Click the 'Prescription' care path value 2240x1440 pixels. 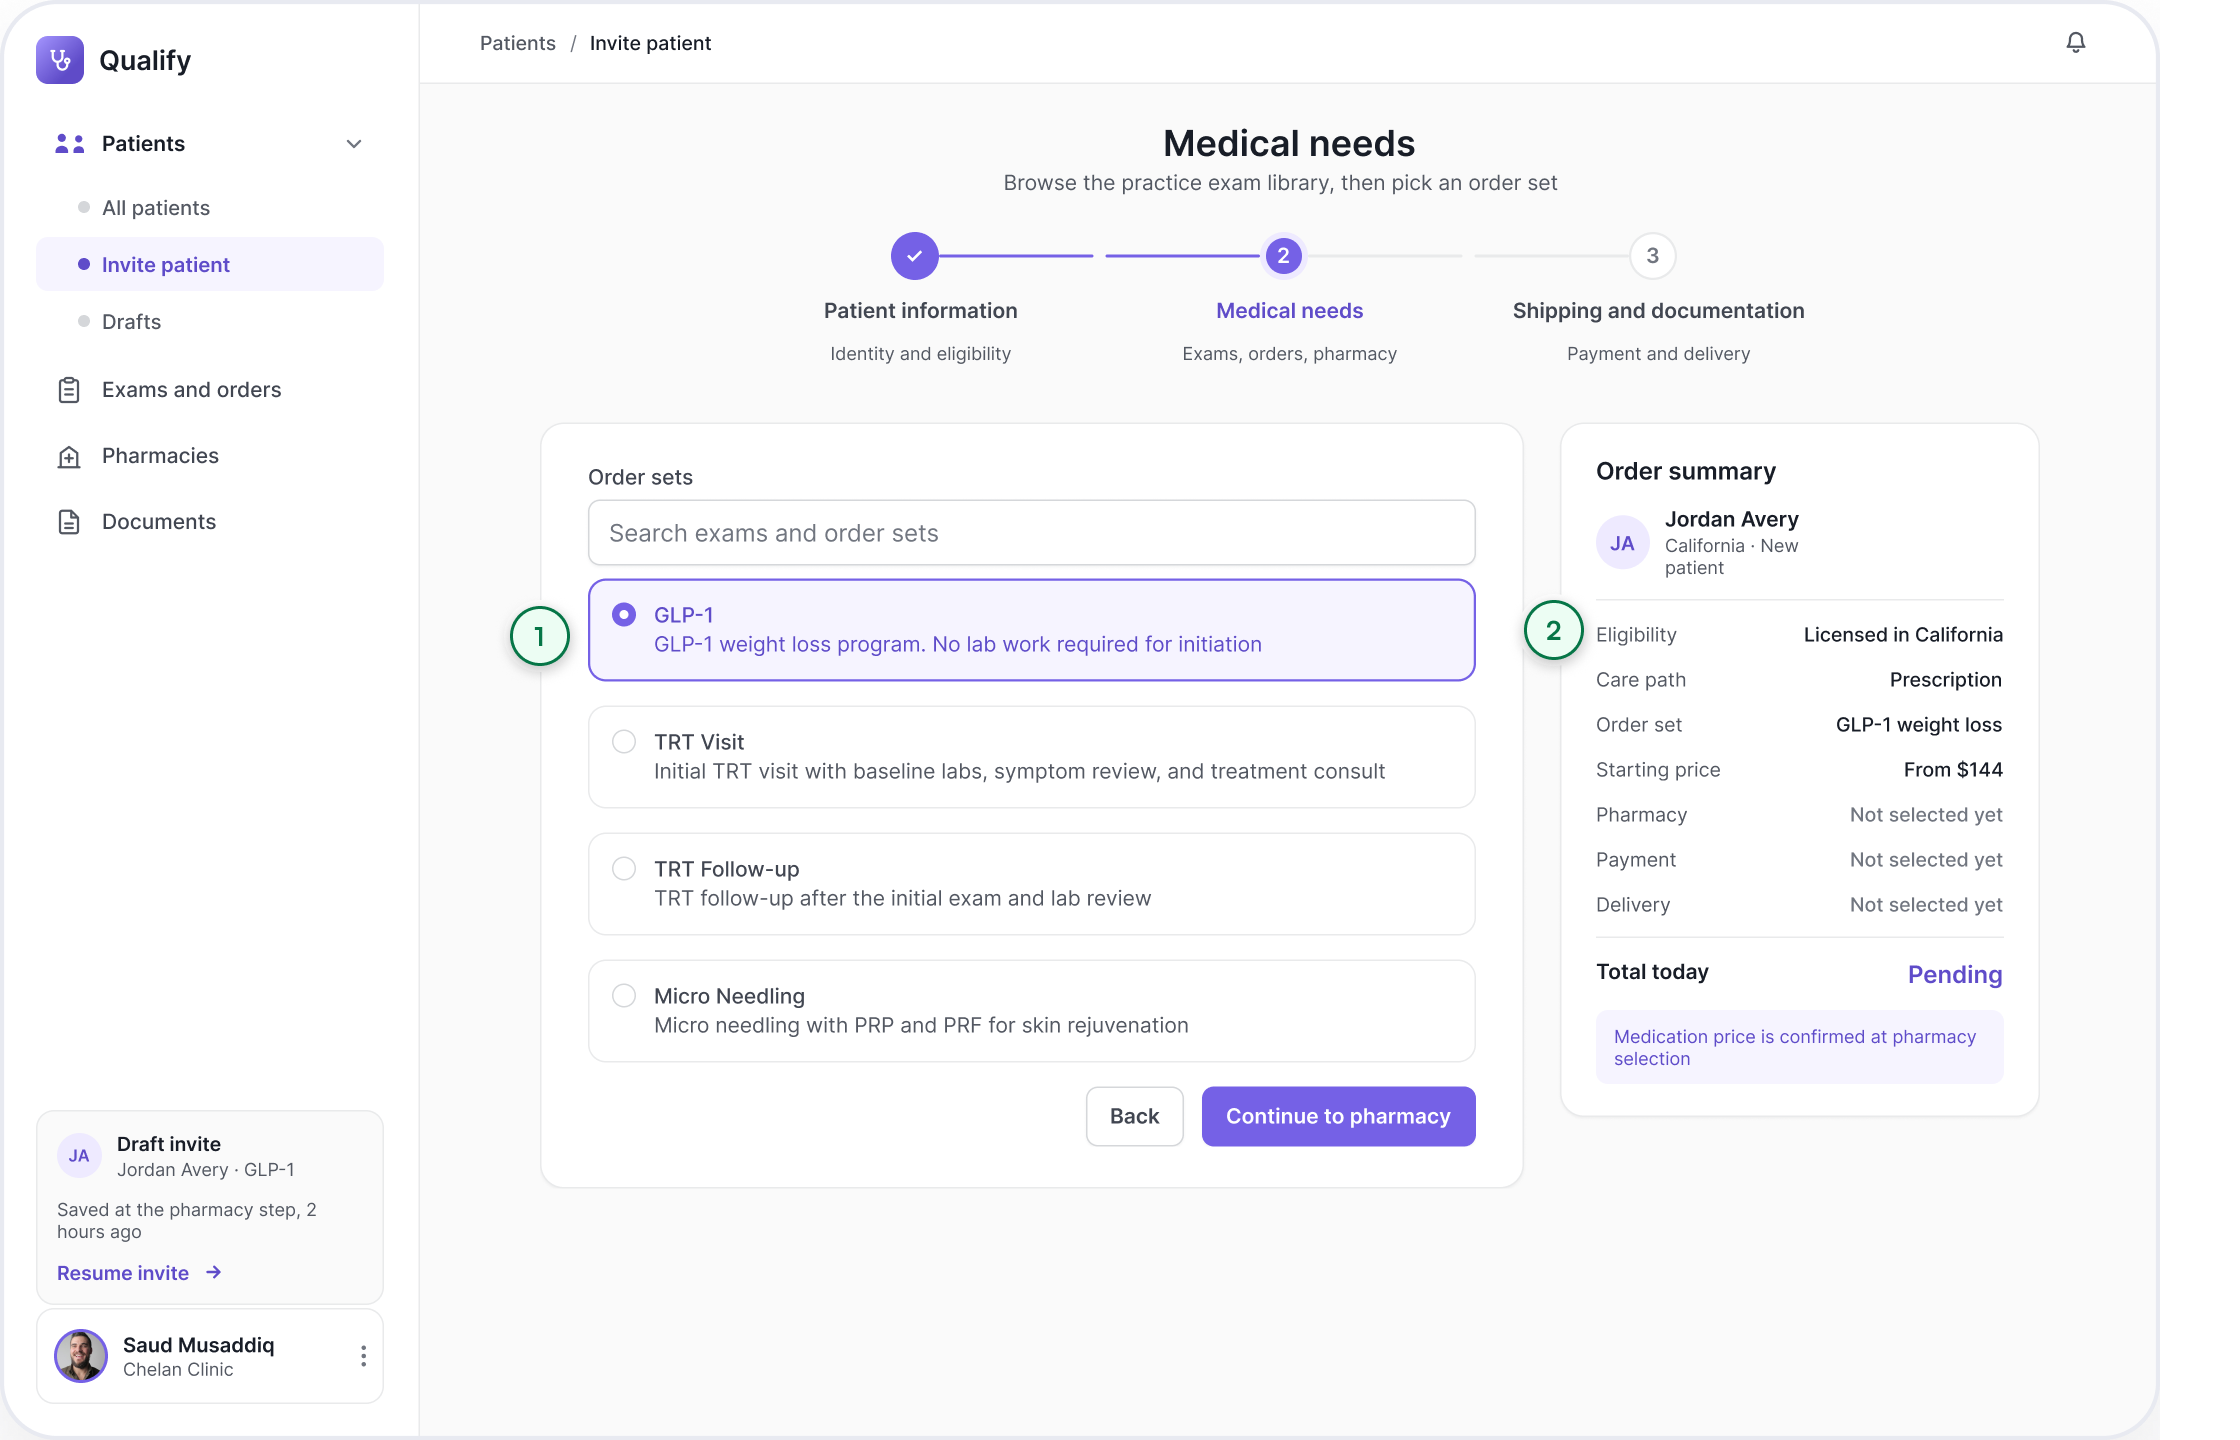[x=1946, y=680]
